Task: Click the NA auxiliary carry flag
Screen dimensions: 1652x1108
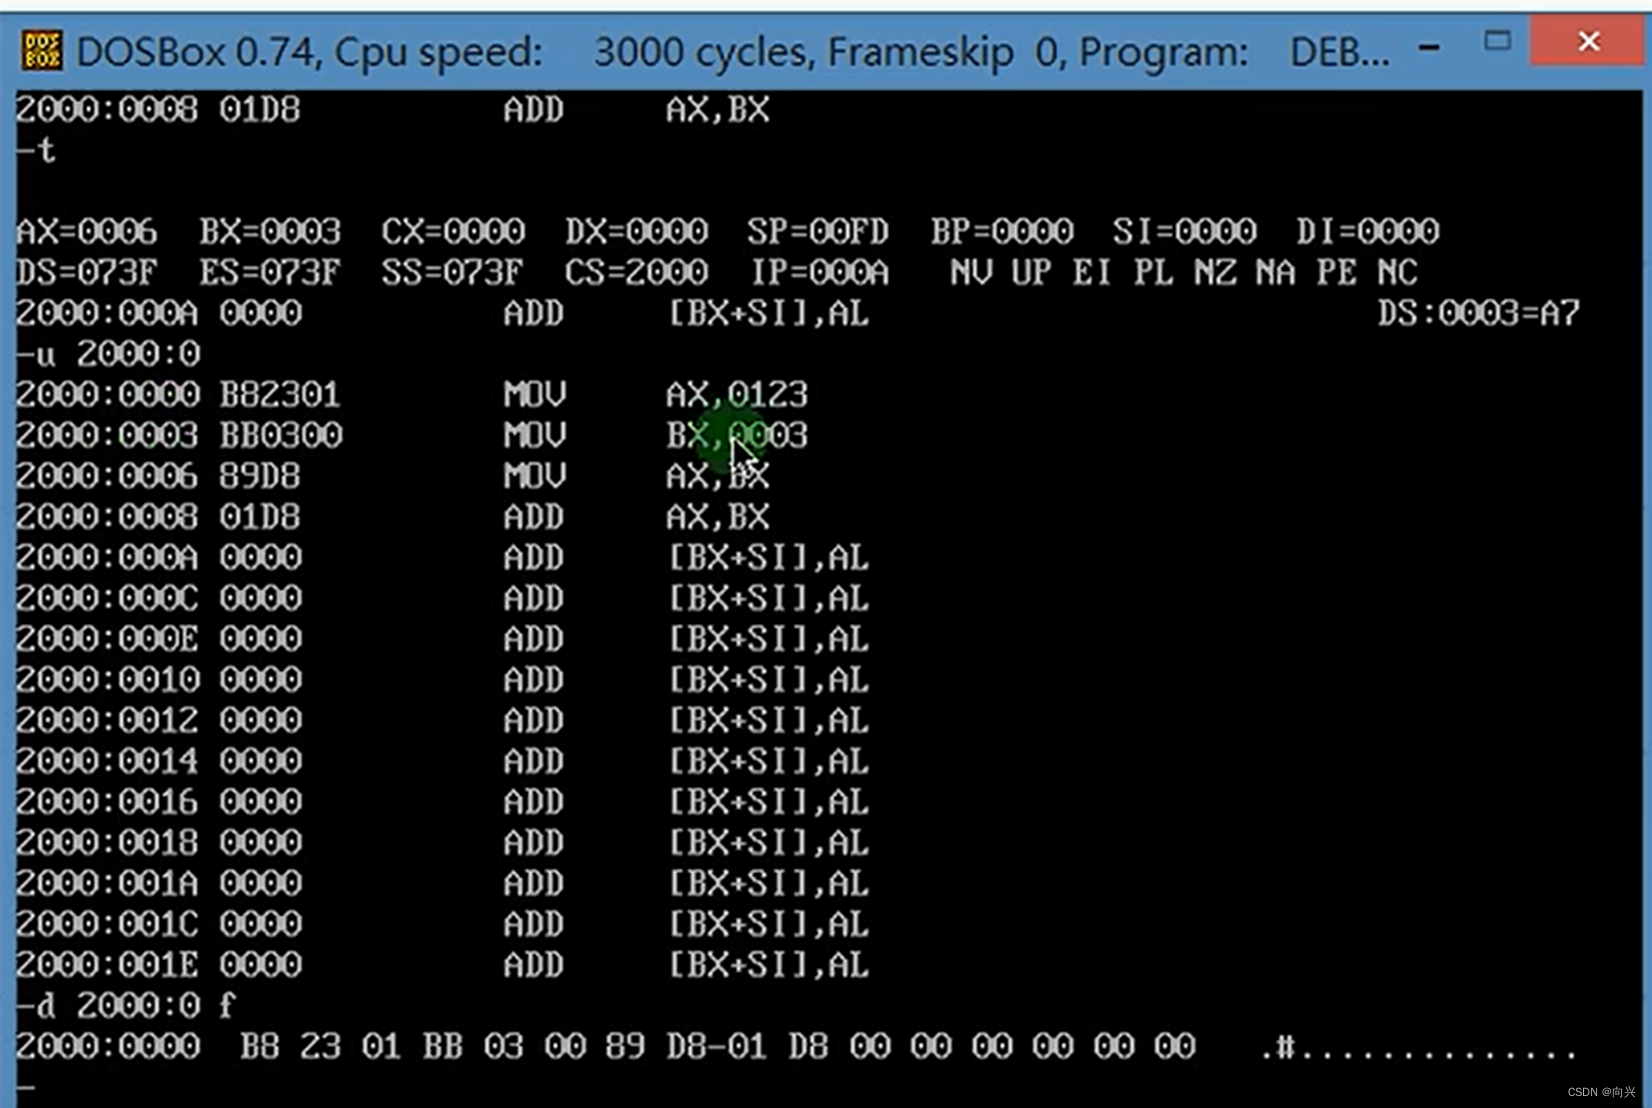Action: (1276, 272)
